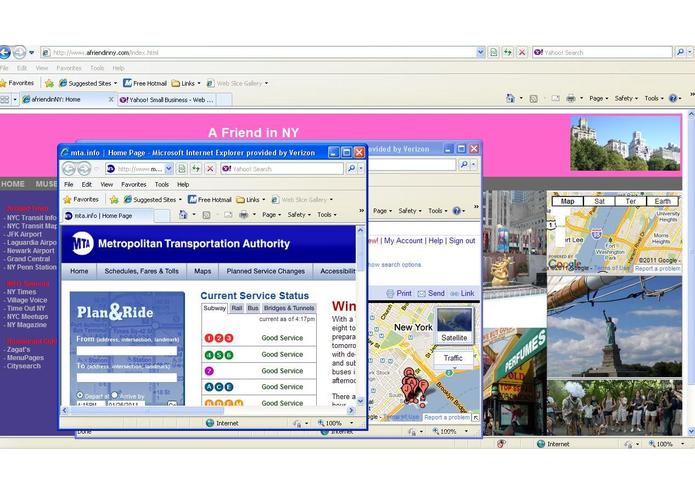Click the MTA logo on the blue banner

pyautogui.click(x=83, y=243)
